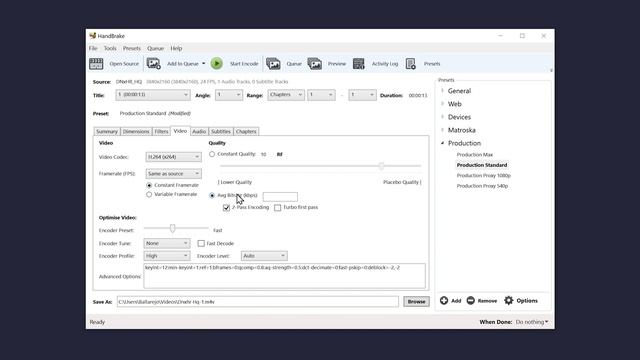Switch to the Subtitles tab
The width and height of the screenshot is (640, 360).
point(221,131)
